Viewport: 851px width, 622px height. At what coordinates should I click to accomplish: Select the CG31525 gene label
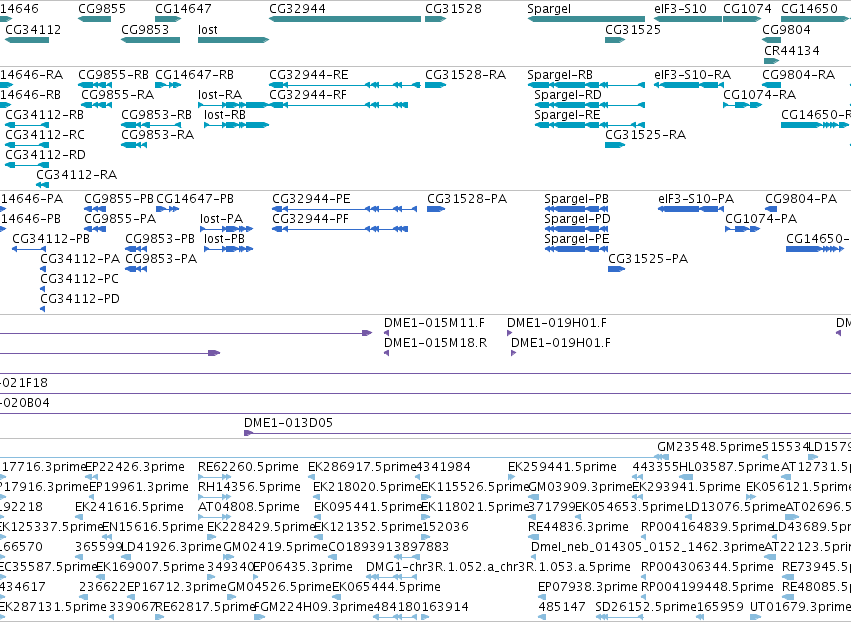[633, 29]
